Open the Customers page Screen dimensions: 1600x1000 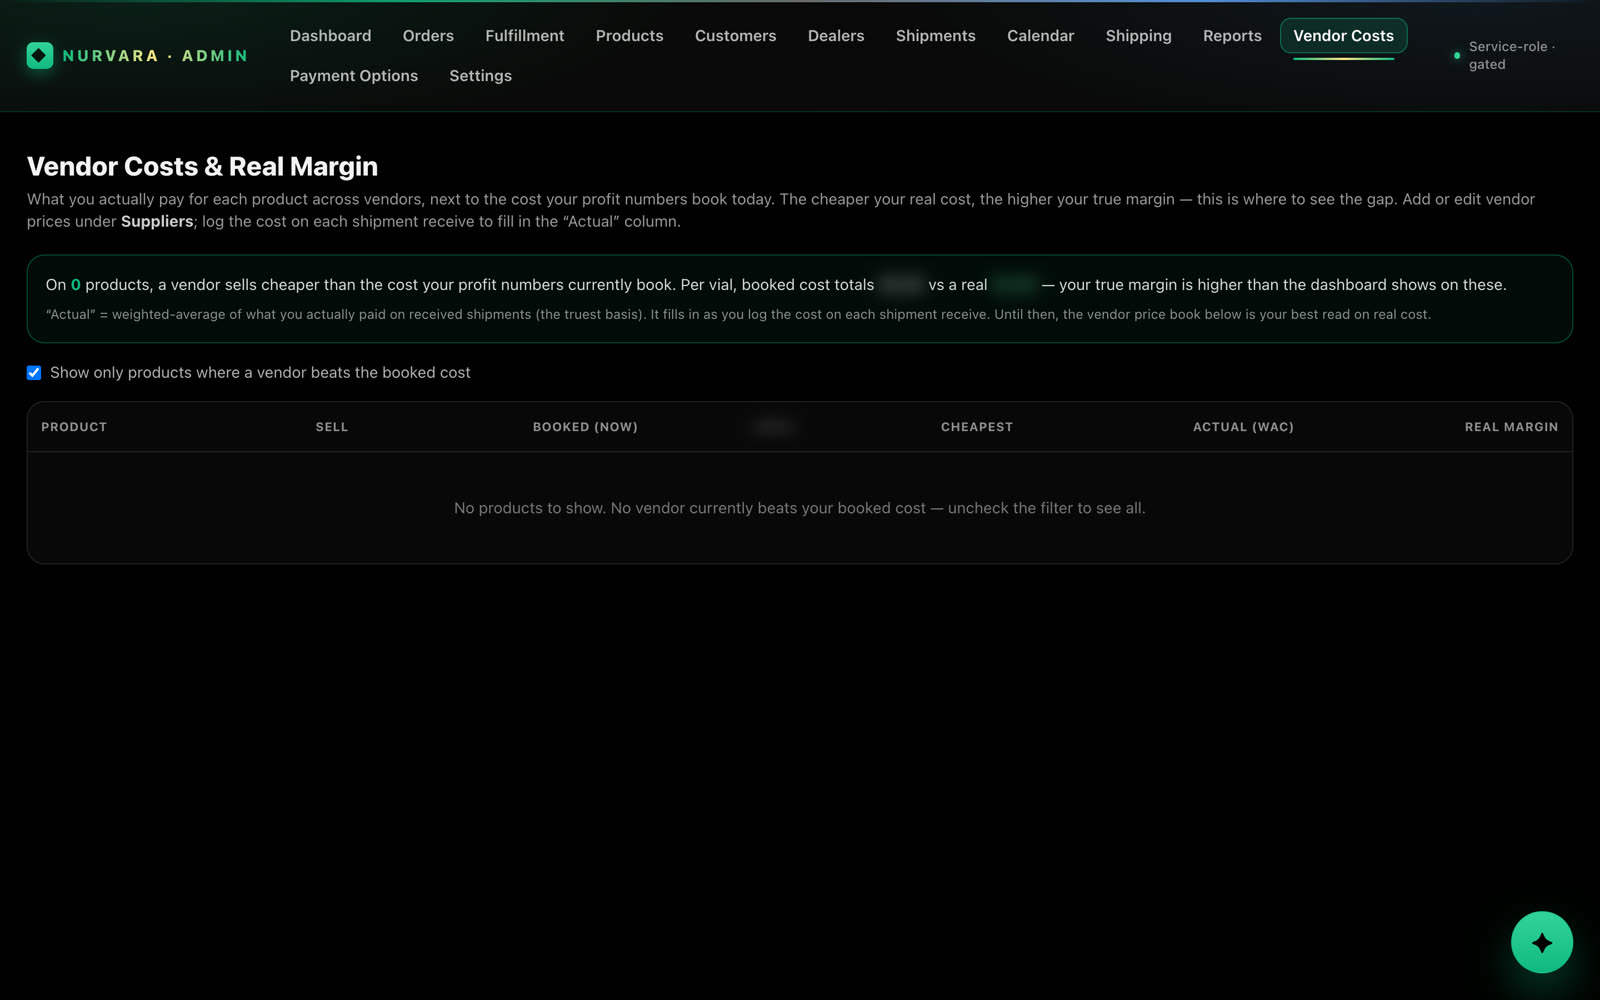pyautogui.click(x=735, y=36)
